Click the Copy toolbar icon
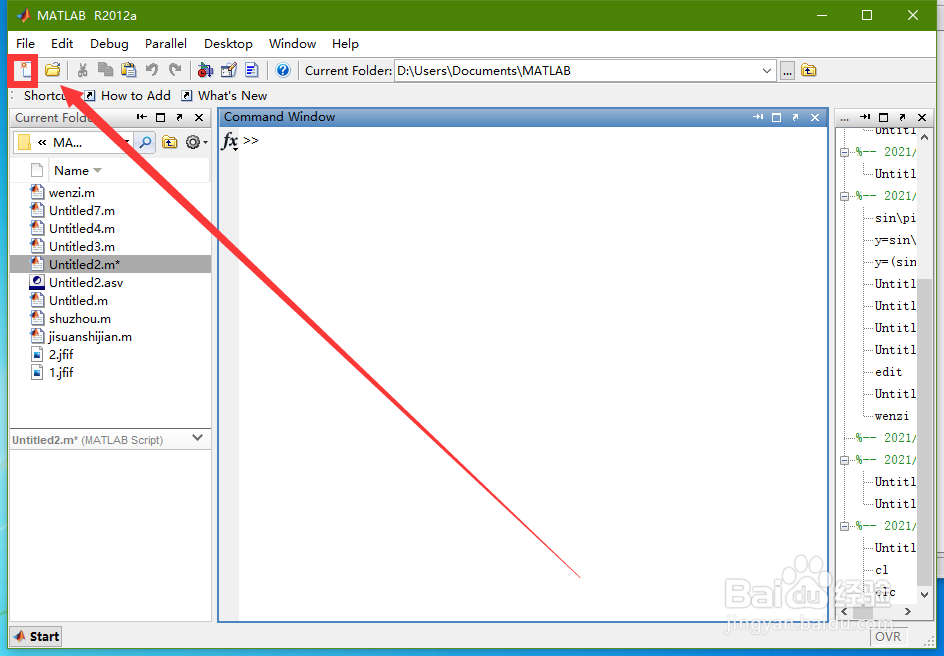The height and width of the screenshot is (656, 944). (x=105, y=70)
